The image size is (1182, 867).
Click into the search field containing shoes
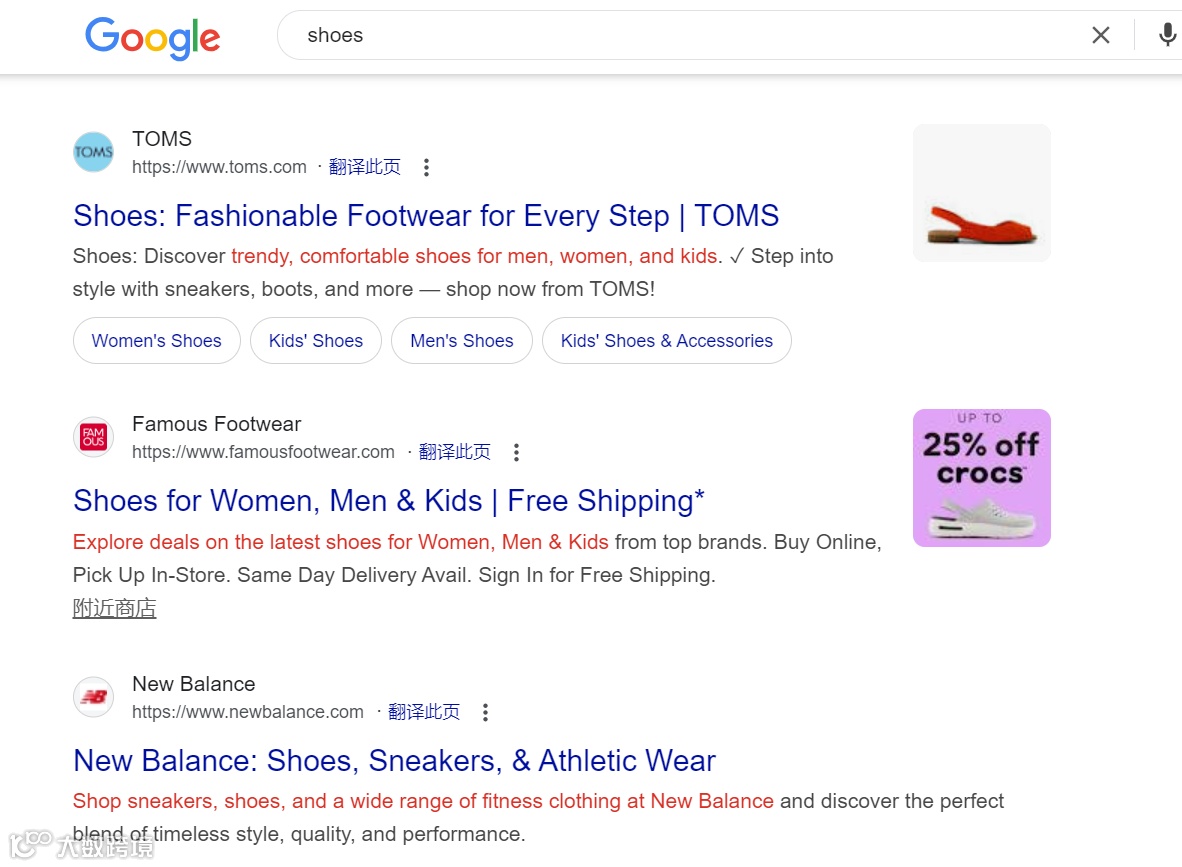[x=680, y=36]
